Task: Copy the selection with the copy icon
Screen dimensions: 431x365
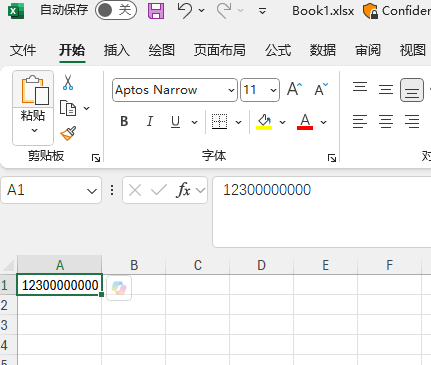Action: [68, 108]
